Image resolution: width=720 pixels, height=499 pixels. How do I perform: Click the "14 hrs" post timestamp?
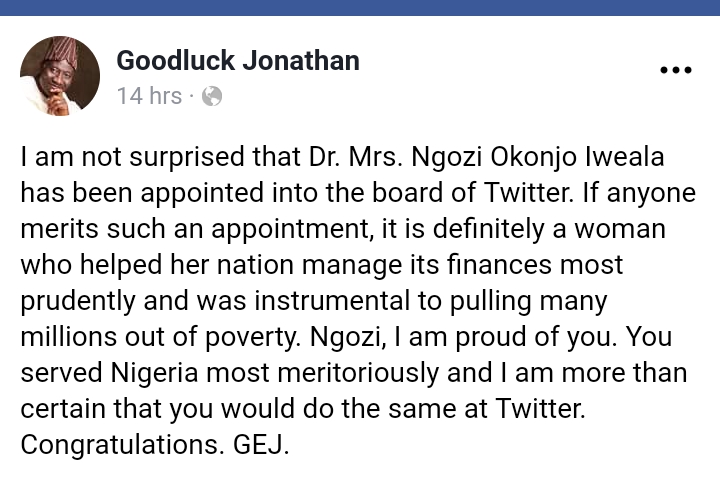149,96
